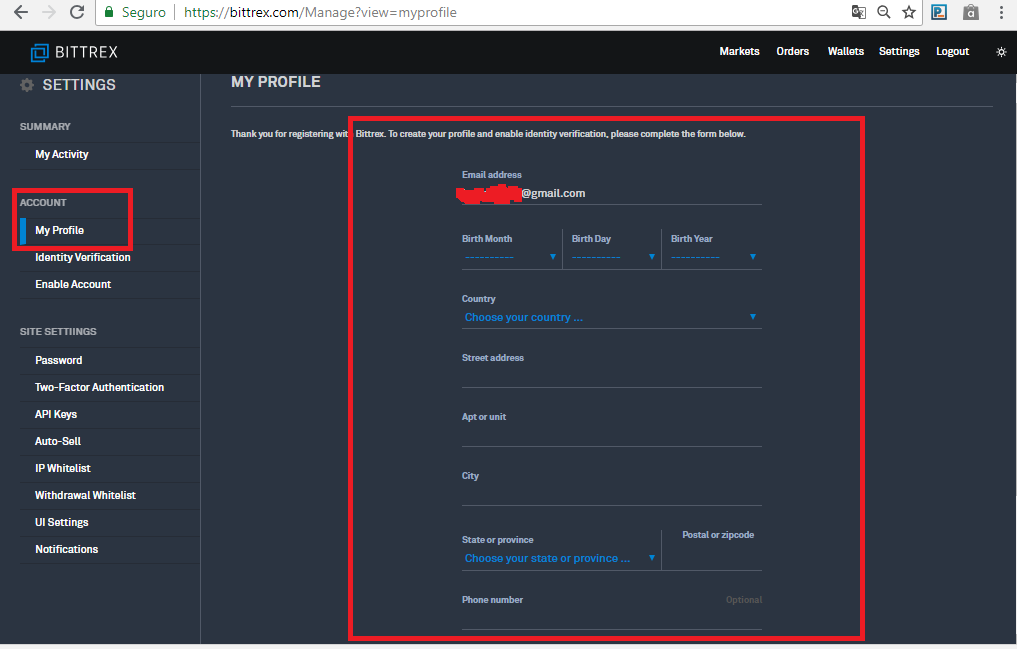Open Identity Verification in sidebar

click(82, 257)
